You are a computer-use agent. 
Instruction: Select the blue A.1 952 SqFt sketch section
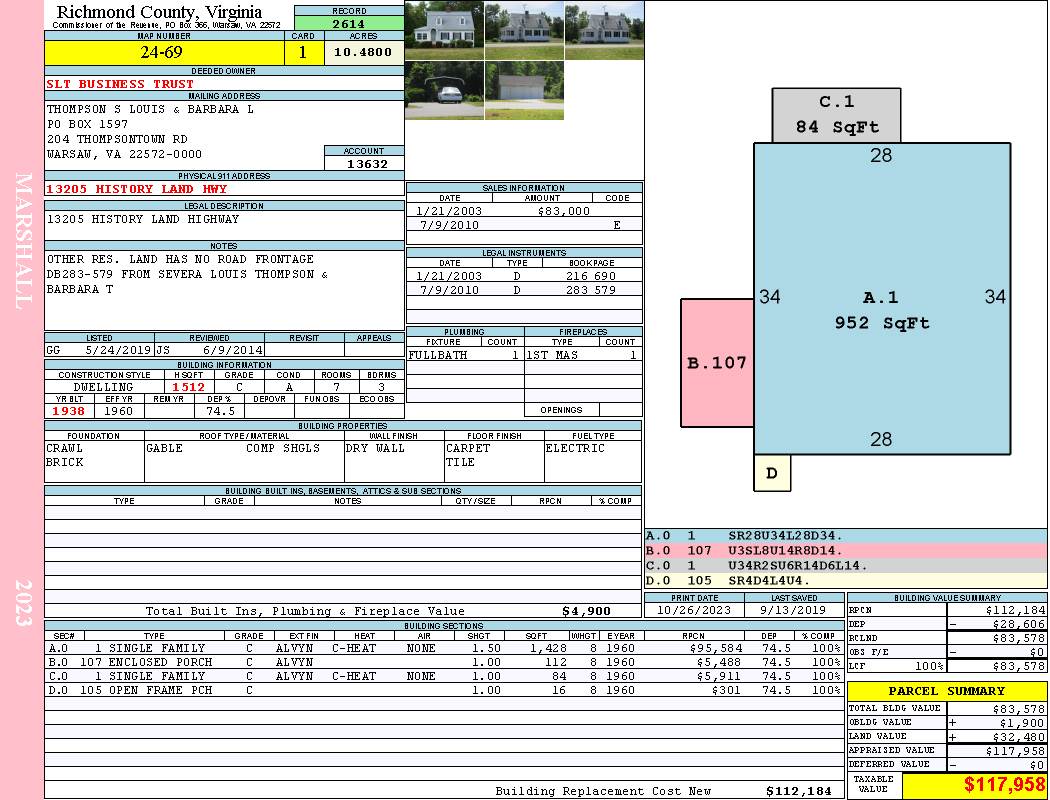click(x=882, y=299)
